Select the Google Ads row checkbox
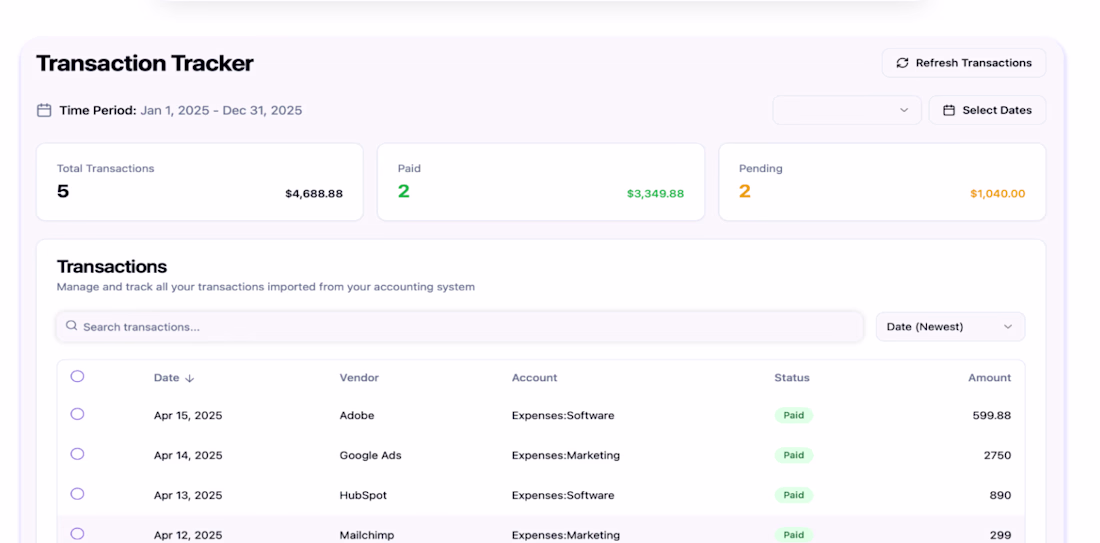 tap(77, 454)
